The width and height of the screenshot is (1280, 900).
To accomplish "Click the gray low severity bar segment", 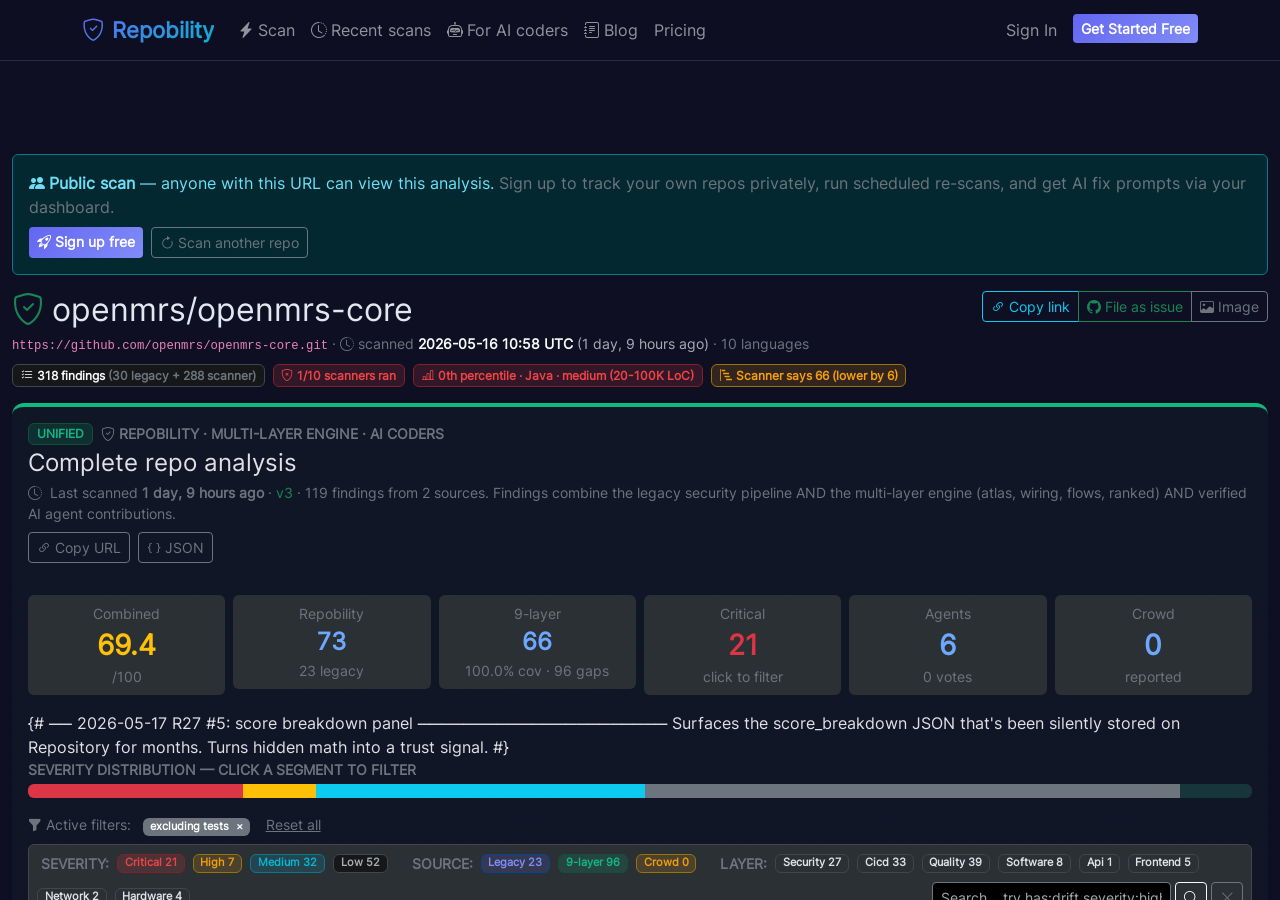I will [x=912, y=791].
